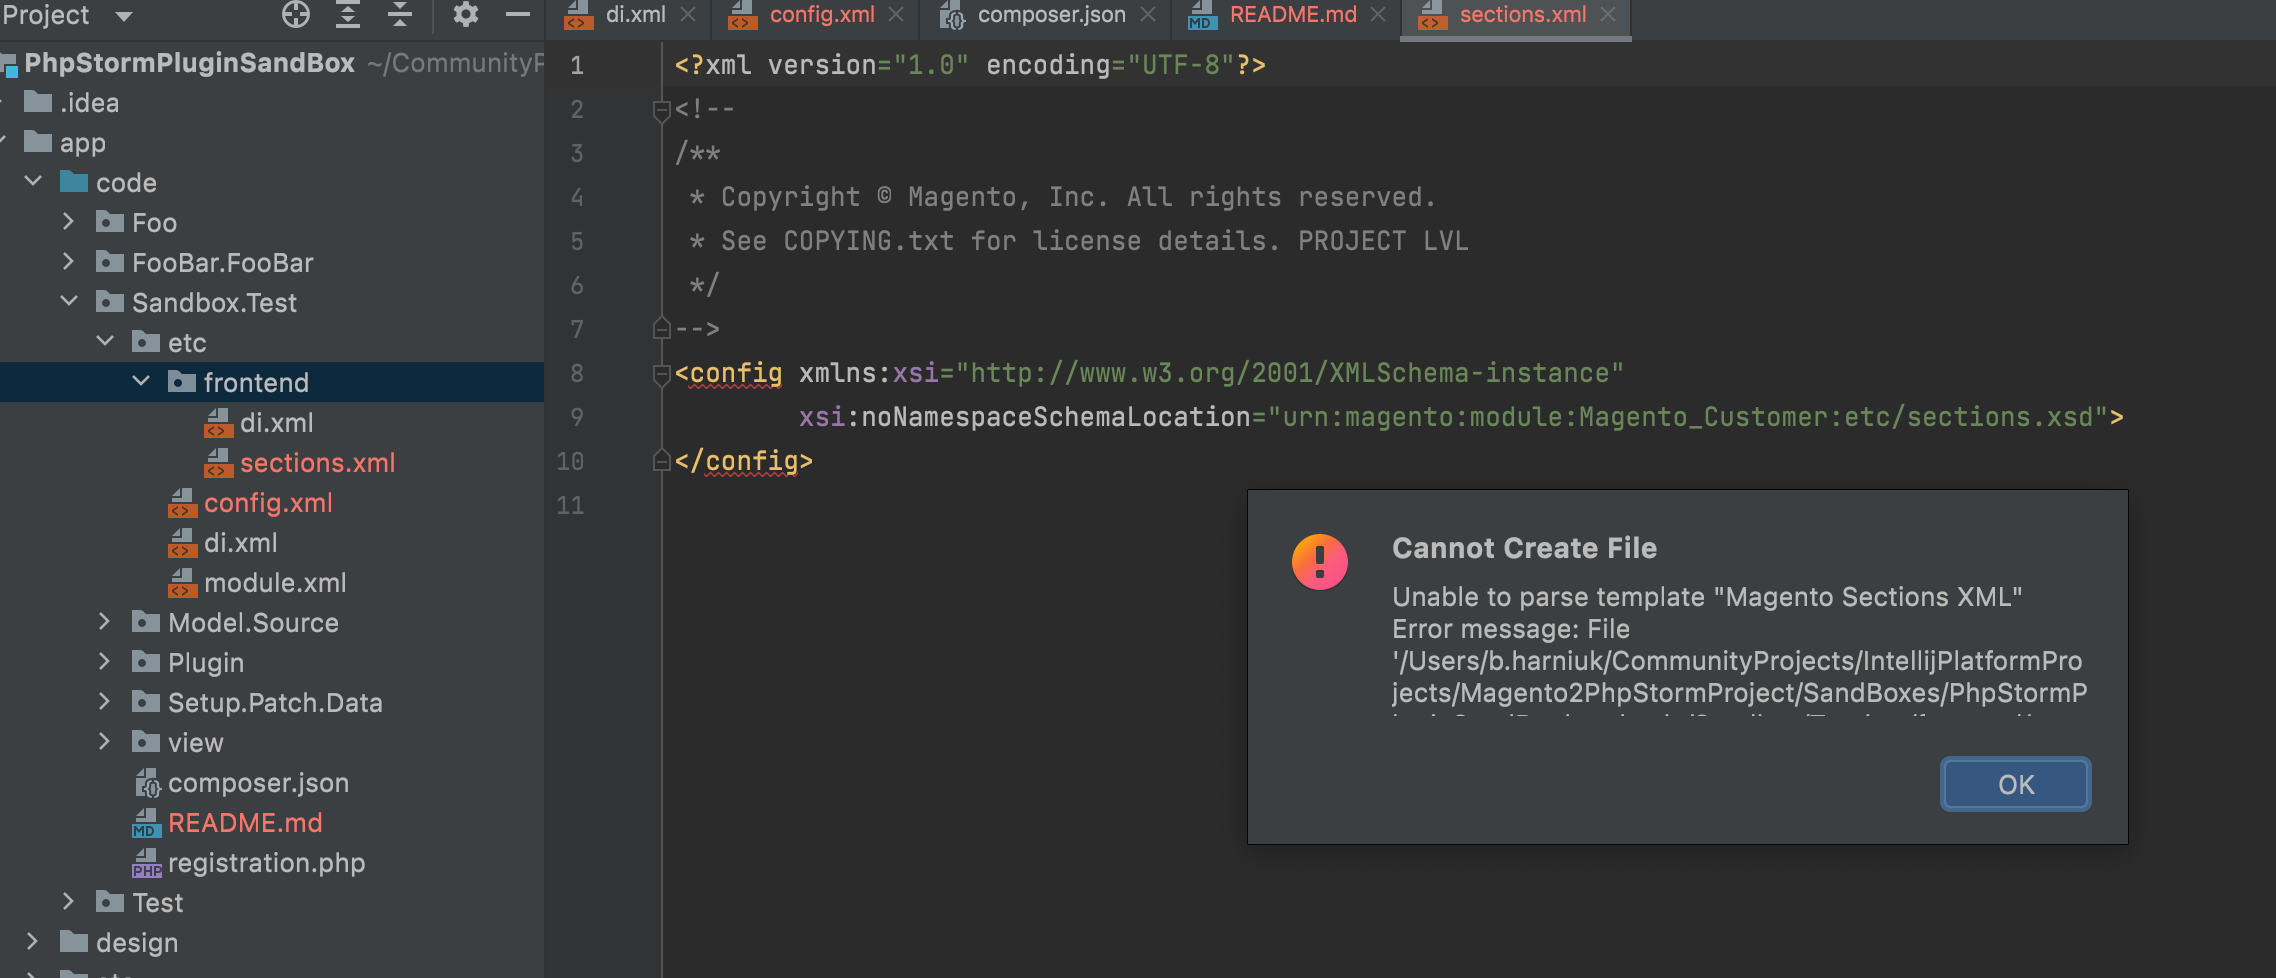Switch to the config.xml editor tab

822,15
